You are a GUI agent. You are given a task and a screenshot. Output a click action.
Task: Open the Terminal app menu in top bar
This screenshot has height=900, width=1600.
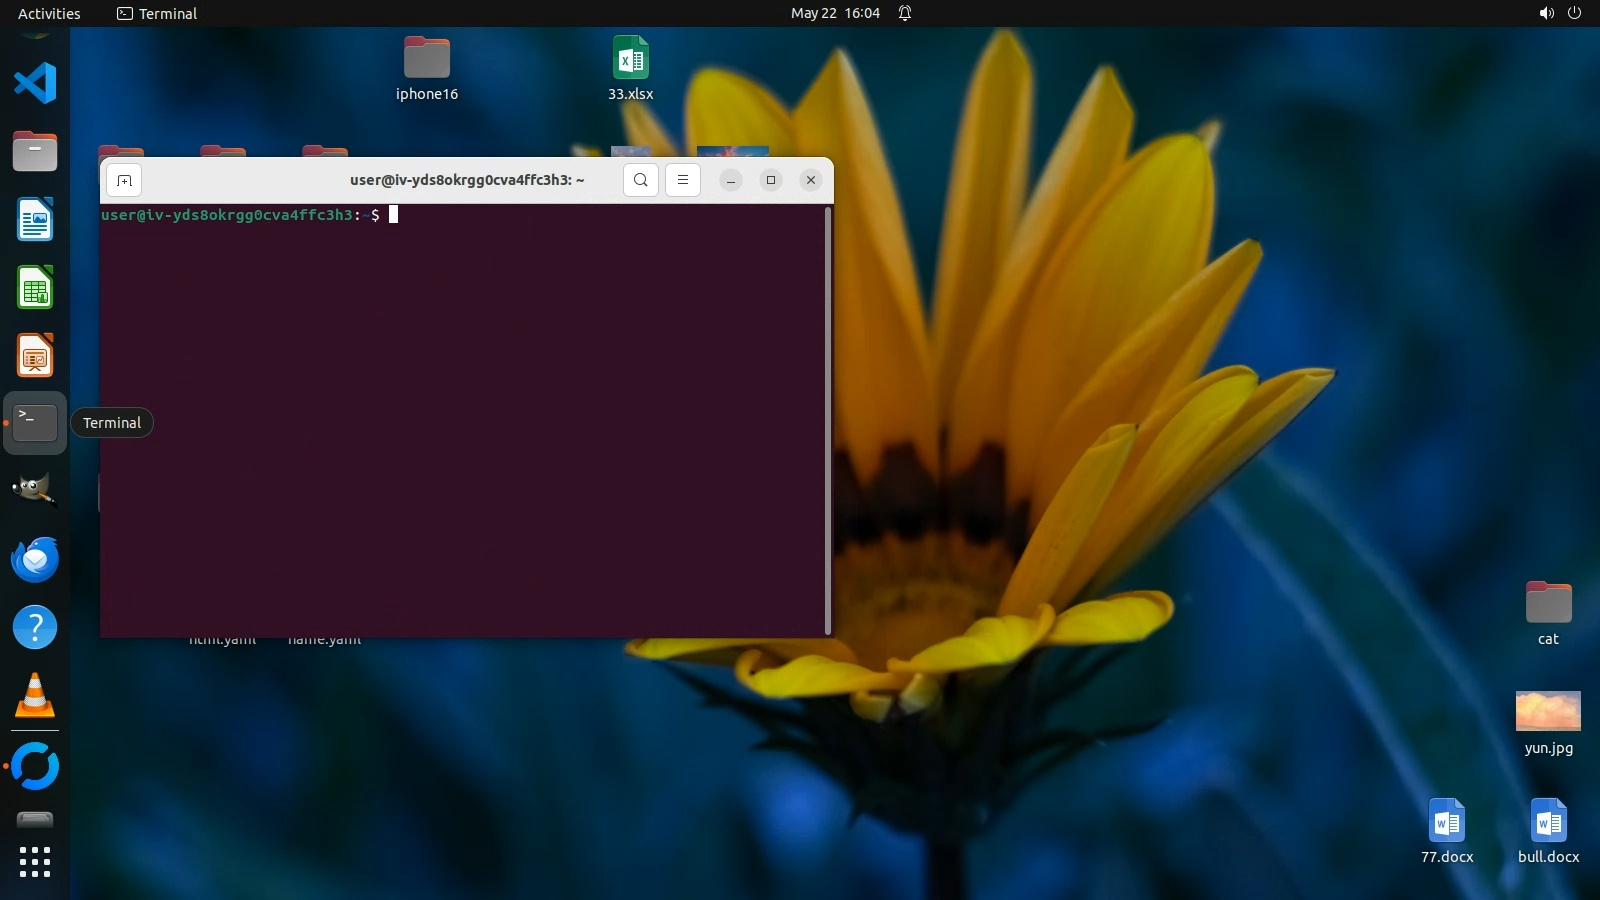pyautogui.click(x=157, y=13)
